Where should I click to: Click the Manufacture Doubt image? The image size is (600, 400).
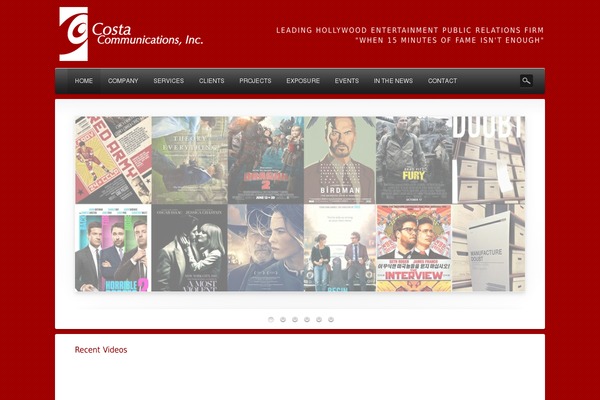489,248
